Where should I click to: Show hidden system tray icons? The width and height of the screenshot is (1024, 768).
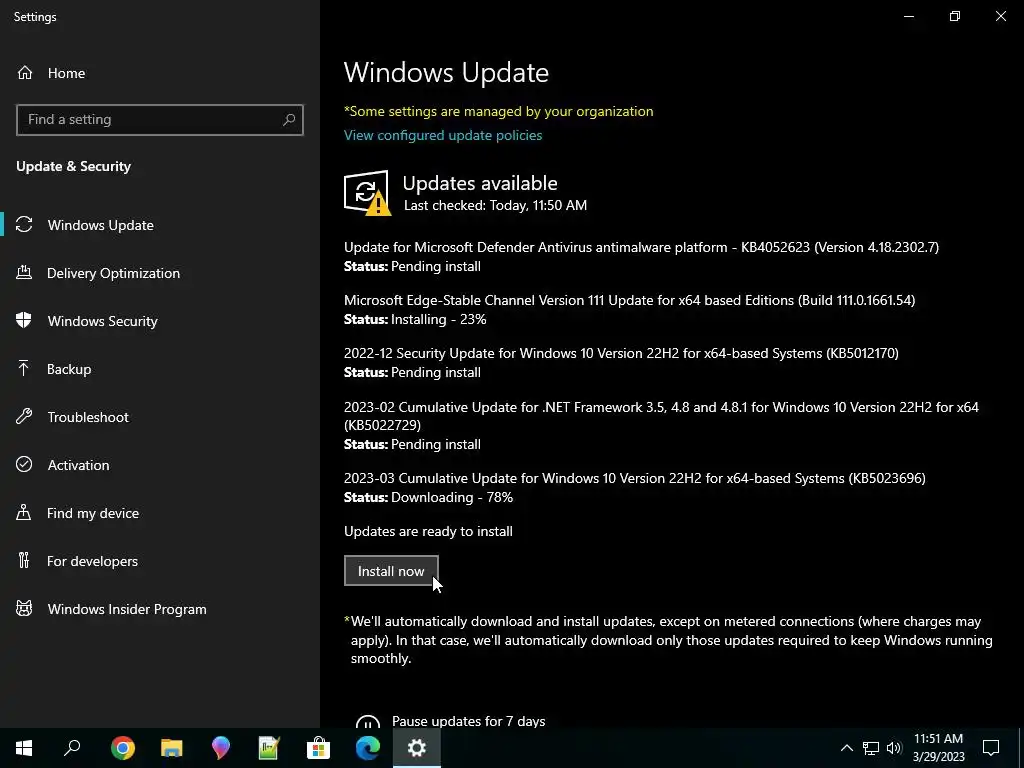click(x=846, y=748)
